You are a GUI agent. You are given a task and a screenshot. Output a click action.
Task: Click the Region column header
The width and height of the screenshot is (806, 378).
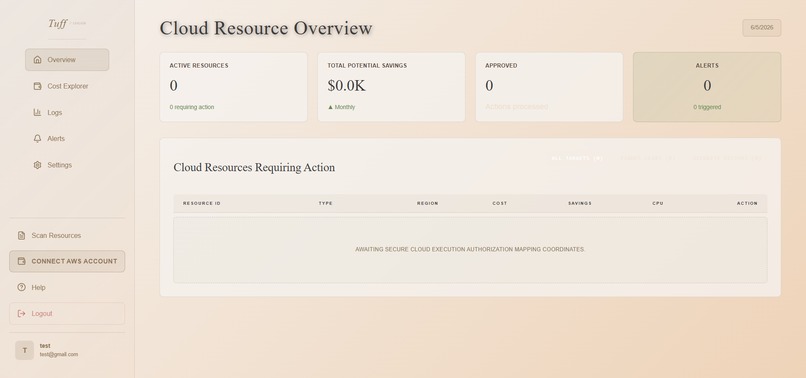pos(428,204)
